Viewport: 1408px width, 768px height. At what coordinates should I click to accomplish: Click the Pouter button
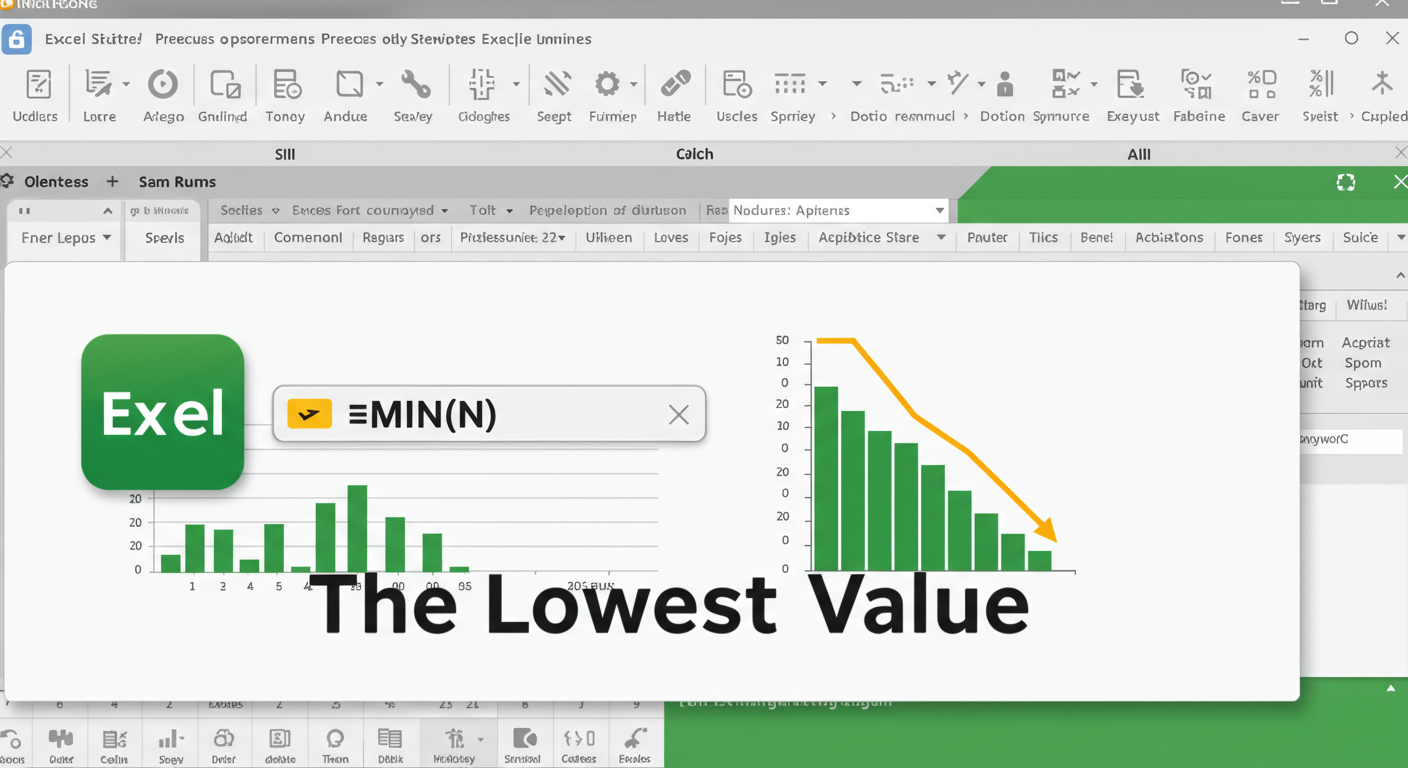(x=987, y=238)
